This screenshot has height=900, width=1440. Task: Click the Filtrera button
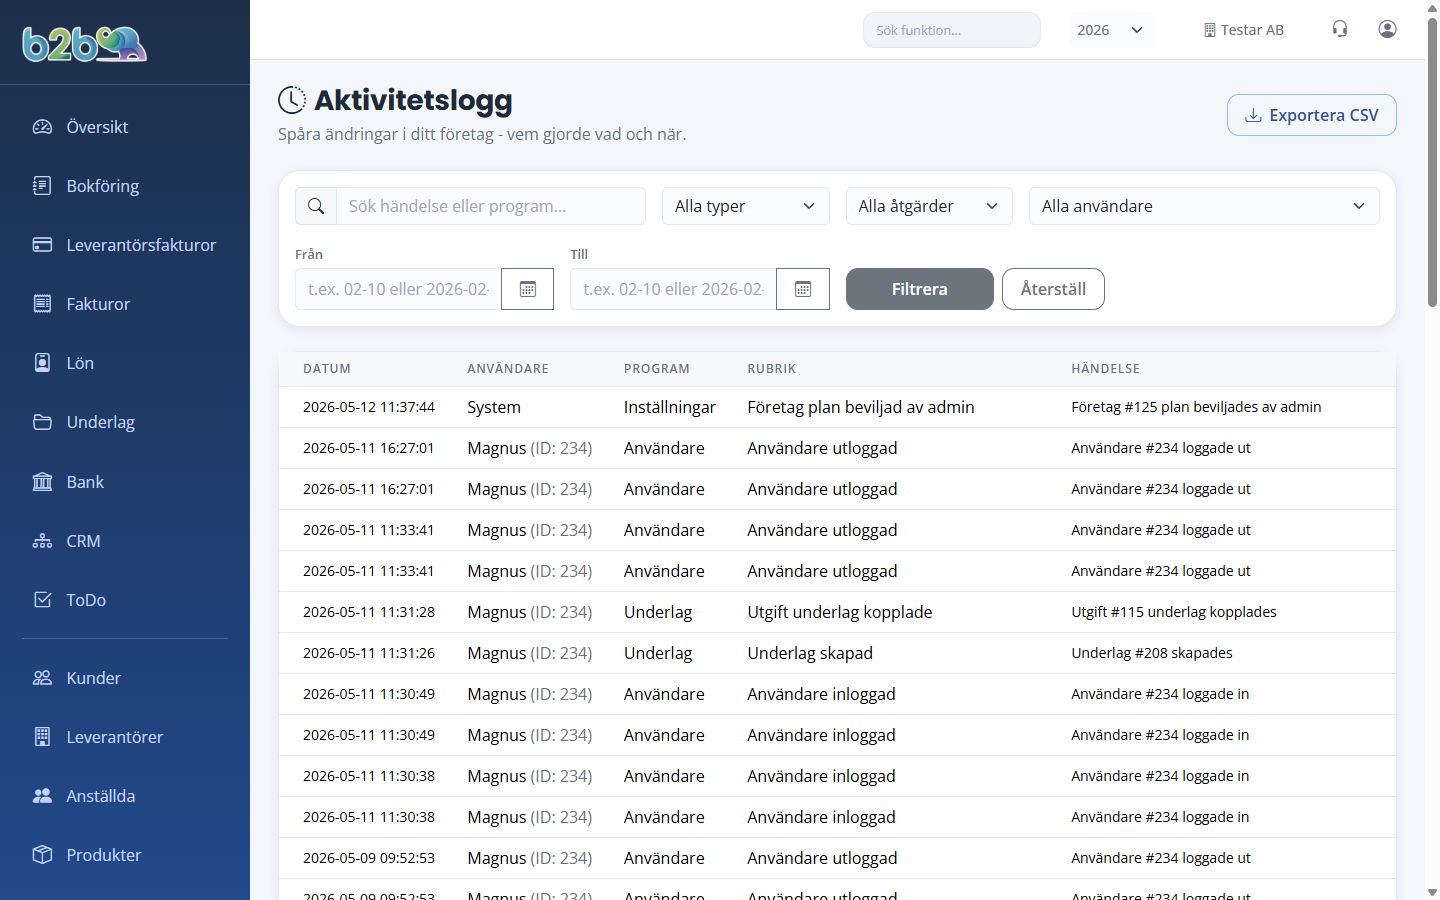click(920, 289)
